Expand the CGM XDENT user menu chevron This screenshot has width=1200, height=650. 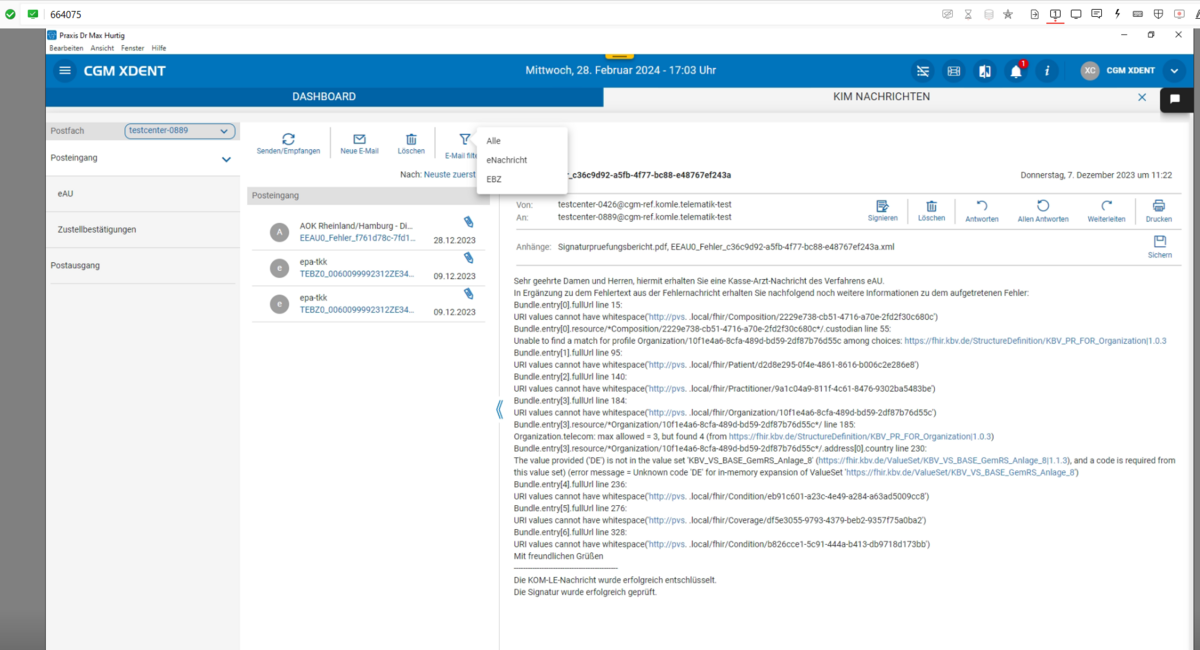point(1174,71)
